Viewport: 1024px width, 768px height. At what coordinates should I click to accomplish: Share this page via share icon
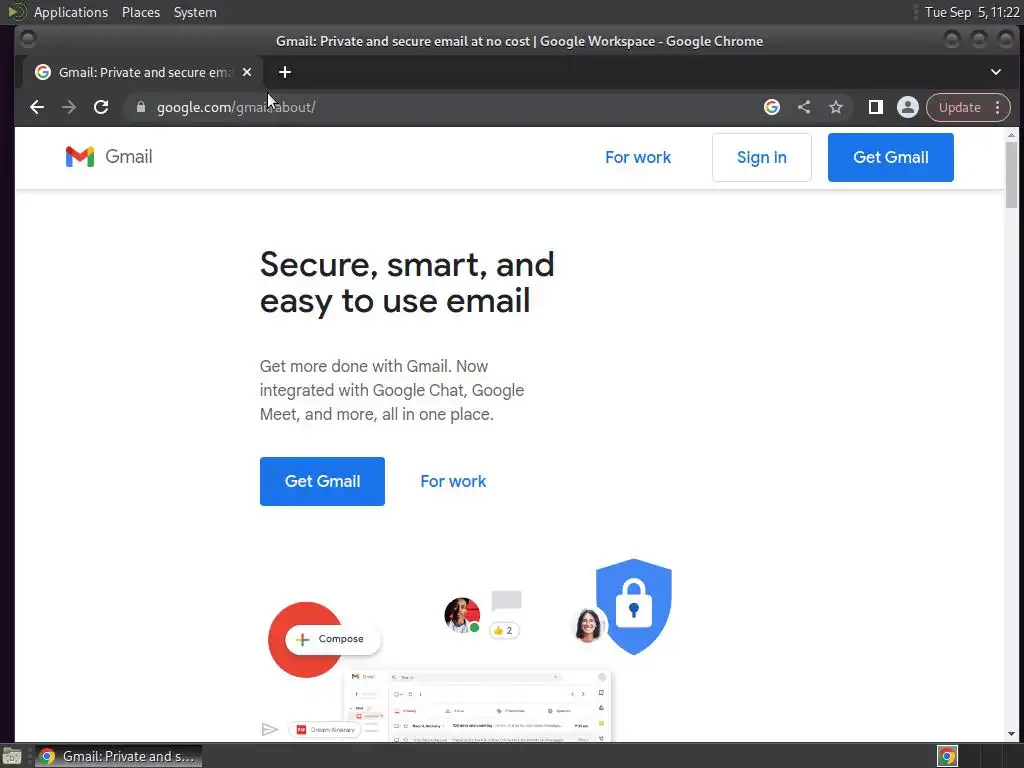click(804, 107)
